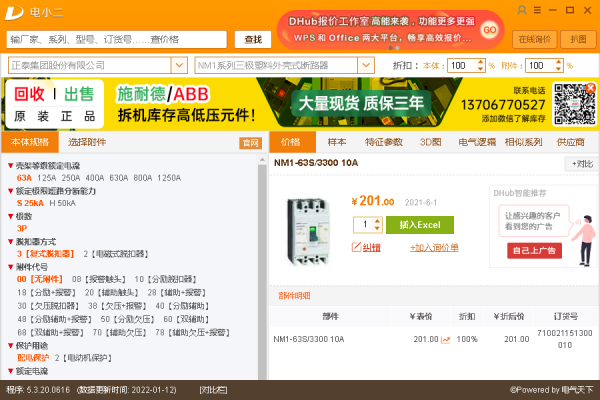
Task: Open the 3D图 tab
Action: coord(430,142)
